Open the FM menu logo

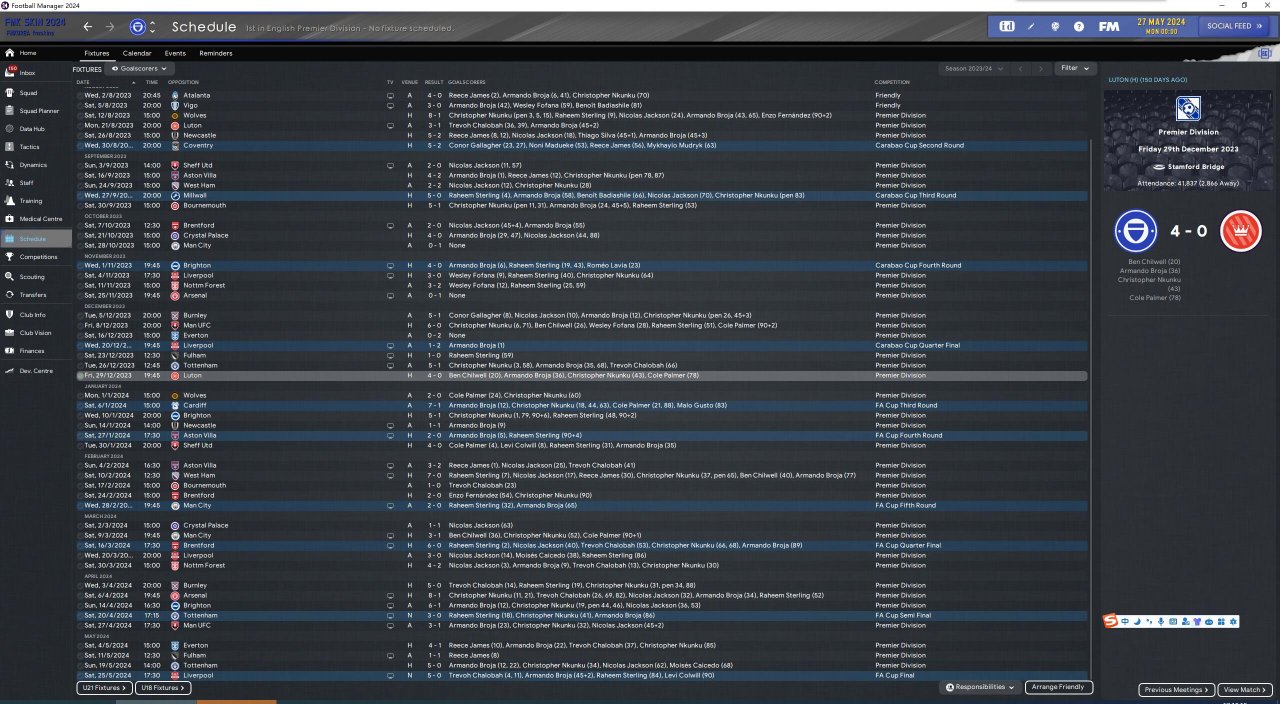(x=1108, y=26)
